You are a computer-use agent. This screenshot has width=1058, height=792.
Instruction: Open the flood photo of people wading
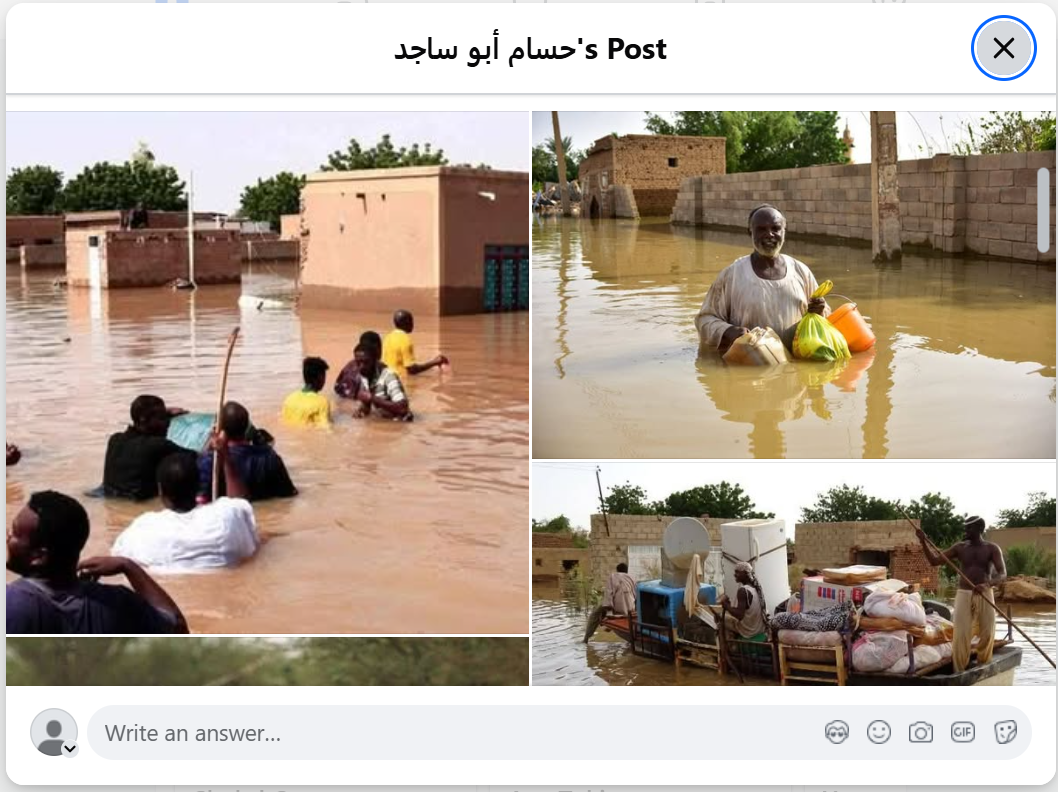[x=267, y=372]
